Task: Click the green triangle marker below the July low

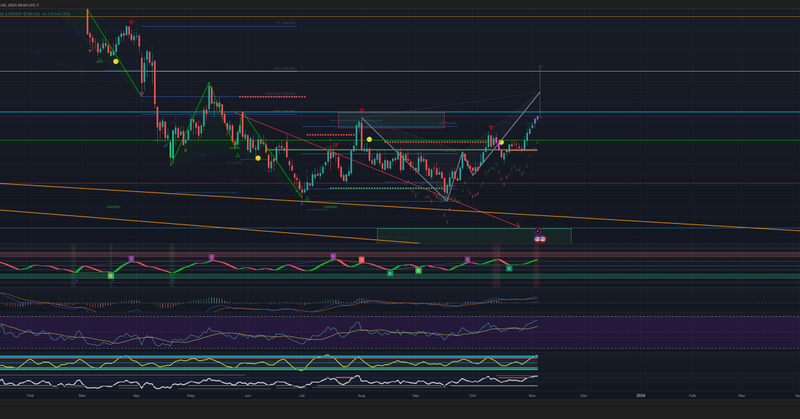Action: 307,198
